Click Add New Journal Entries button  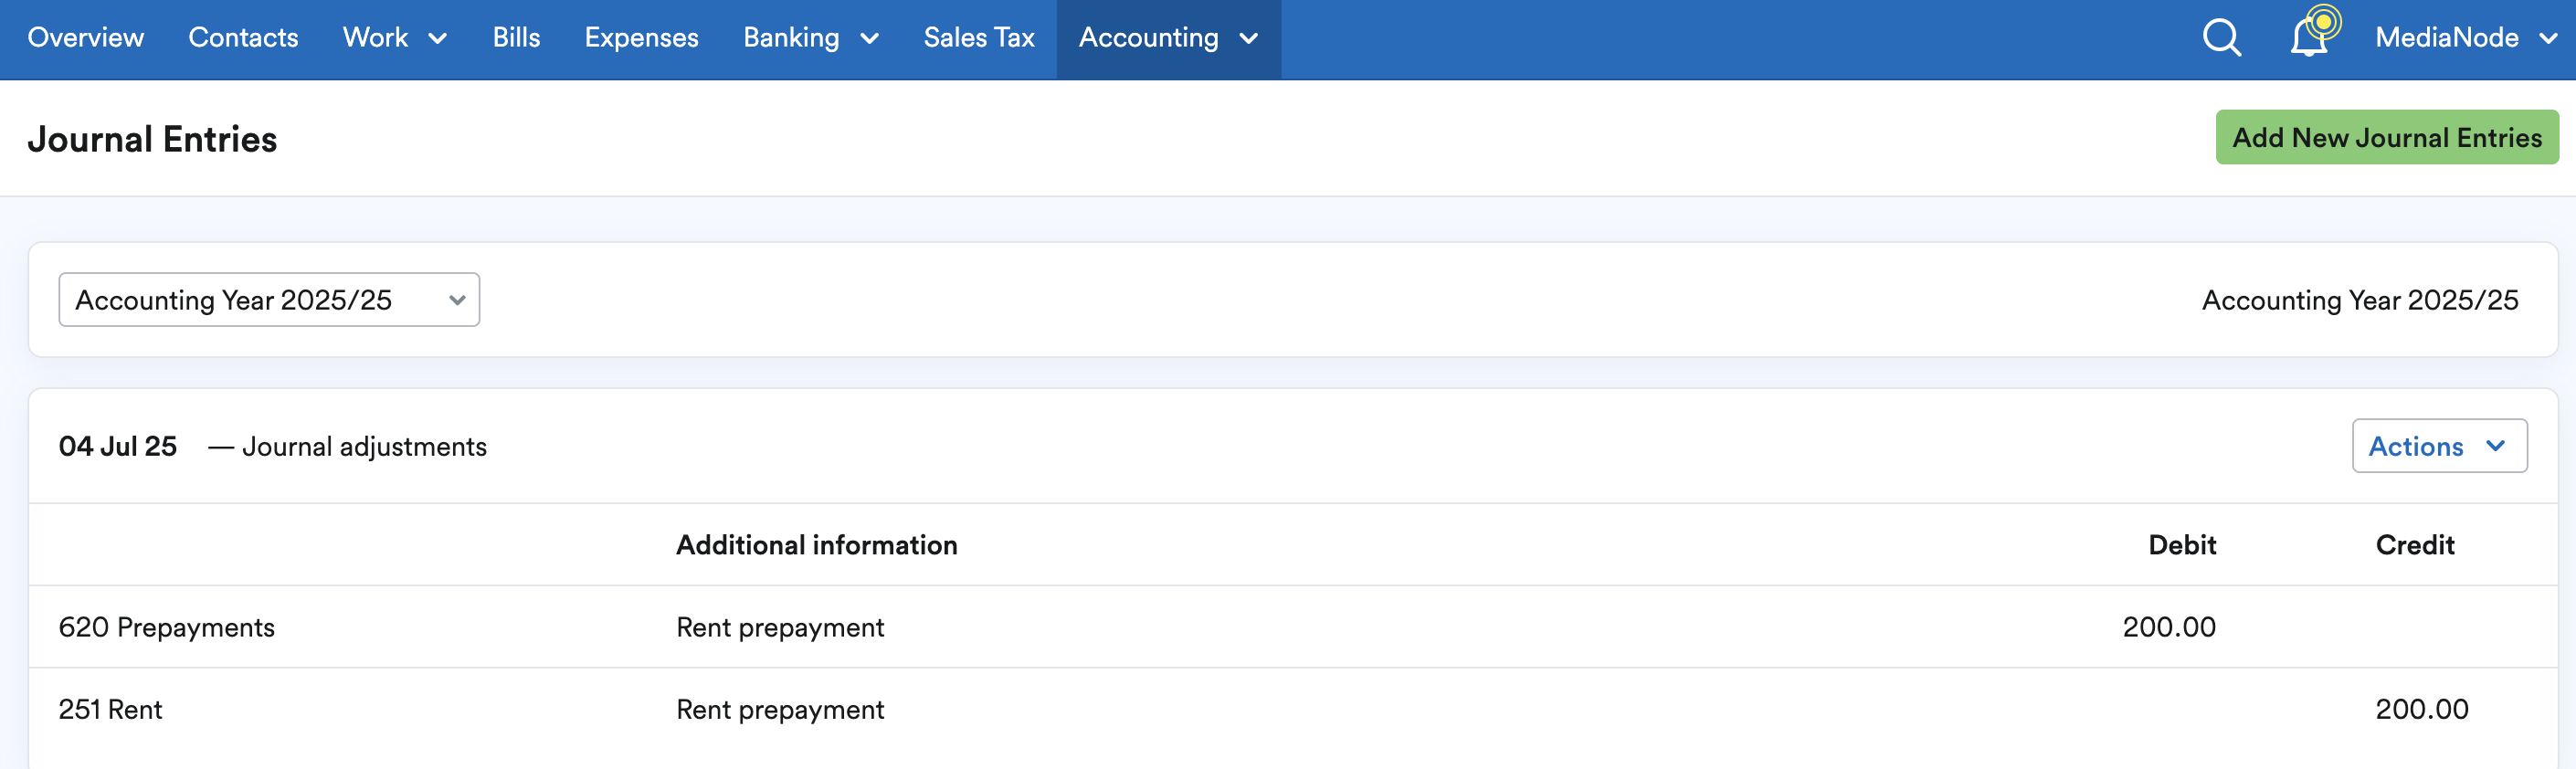click(2386, 137)
